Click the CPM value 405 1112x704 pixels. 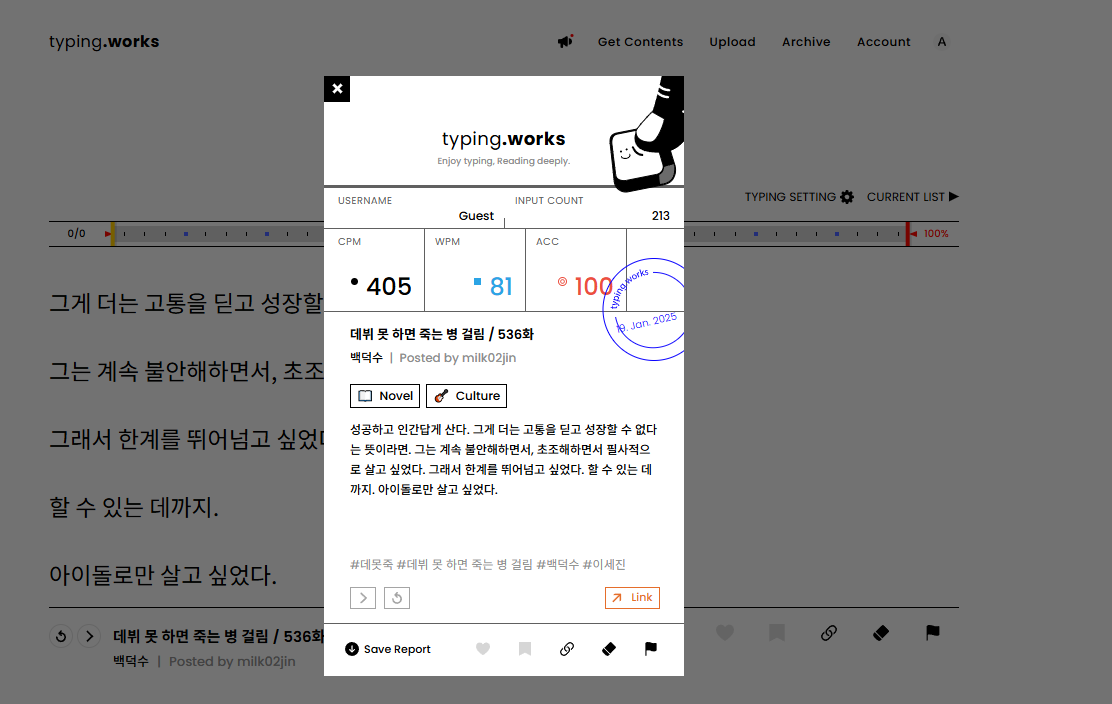pyautogui.click(x=389, y=286)
